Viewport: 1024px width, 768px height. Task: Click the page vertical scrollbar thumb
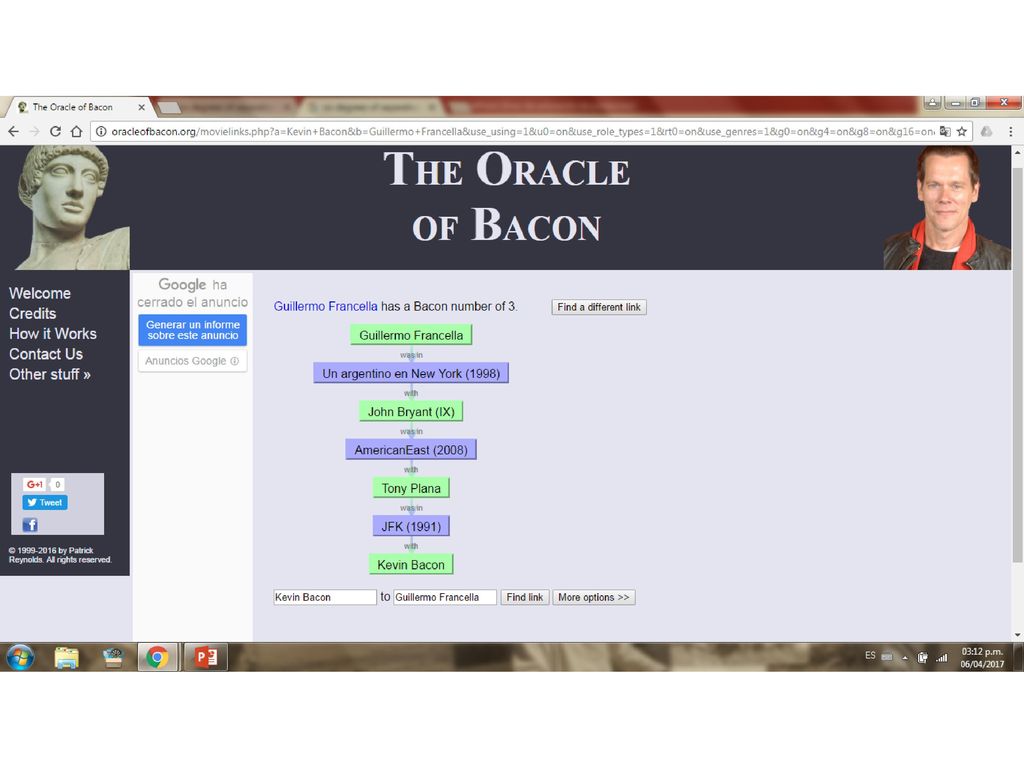[1017, 364]
